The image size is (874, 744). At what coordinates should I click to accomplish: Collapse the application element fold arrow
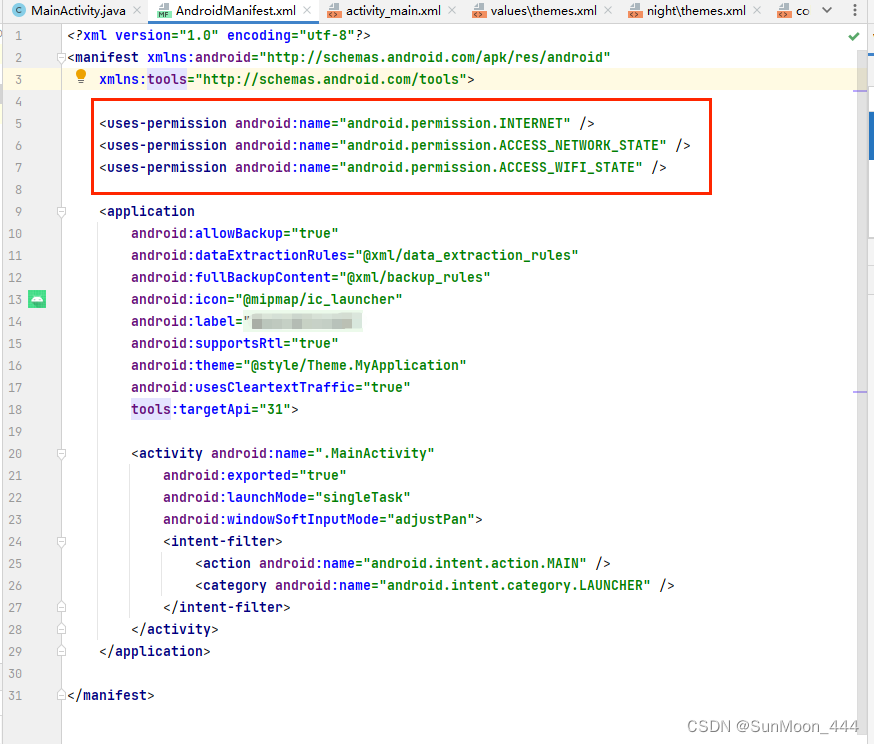click(x=61, y=211)
